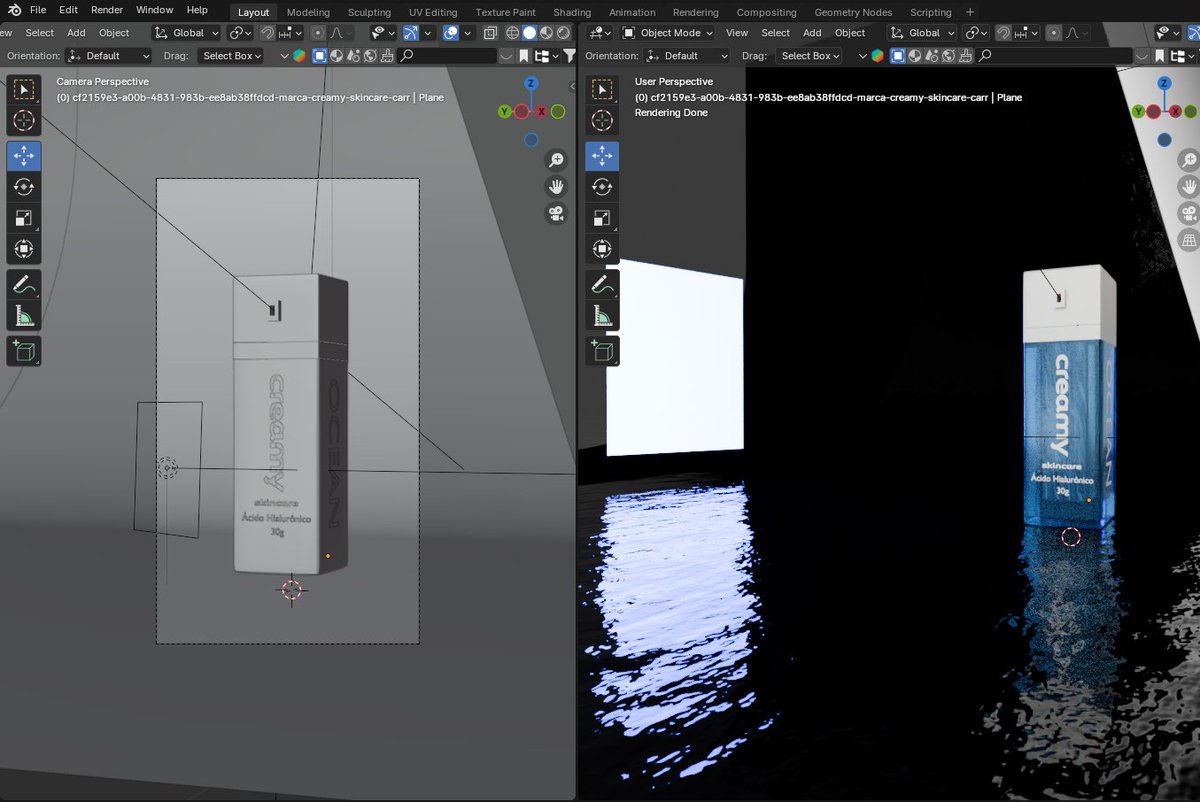Activate the Add Cube tool in left viewport
The width and height of the screenshot is (1200, 802).
24,350
